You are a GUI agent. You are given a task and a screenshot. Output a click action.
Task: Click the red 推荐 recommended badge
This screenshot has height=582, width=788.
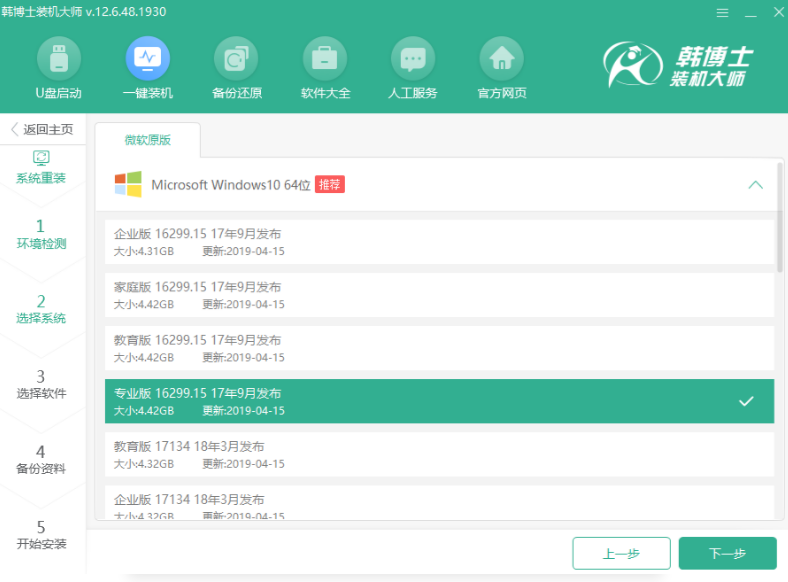coord(330,184)
